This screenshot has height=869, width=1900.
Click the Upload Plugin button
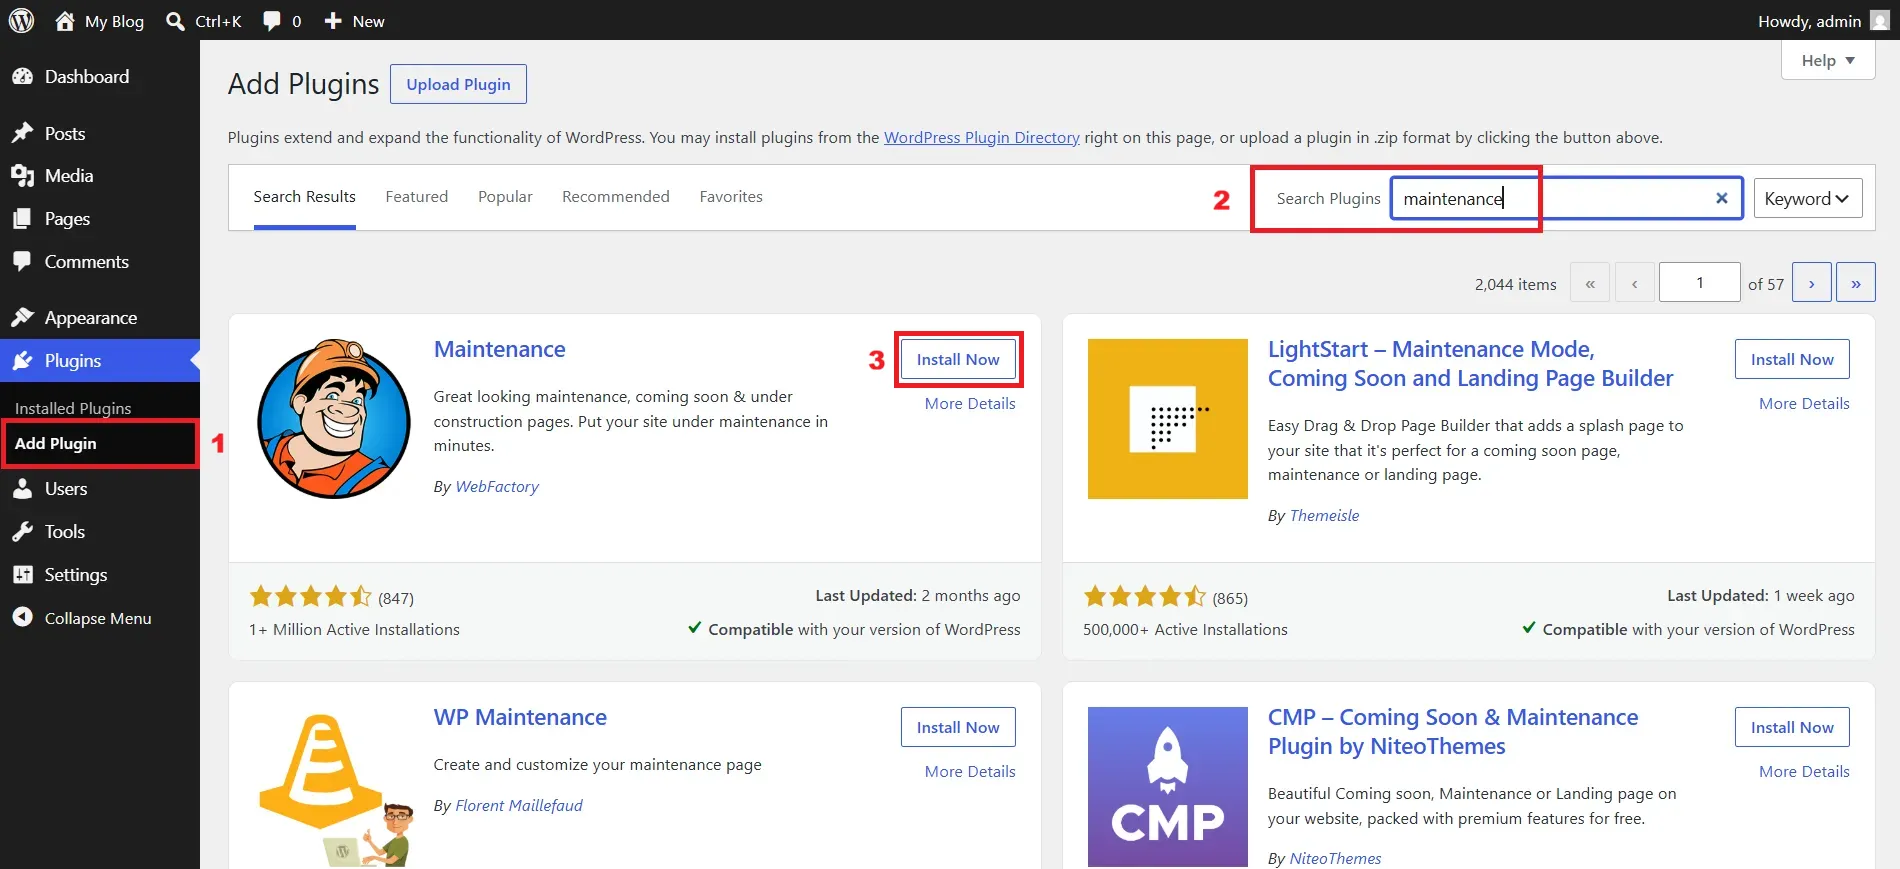(x=458, y=84)
